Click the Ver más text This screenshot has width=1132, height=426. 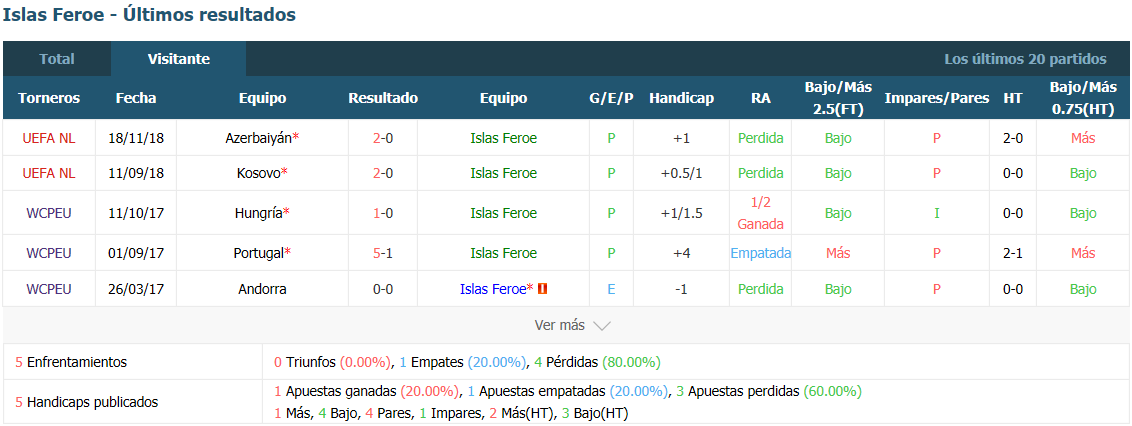[560, 325]
